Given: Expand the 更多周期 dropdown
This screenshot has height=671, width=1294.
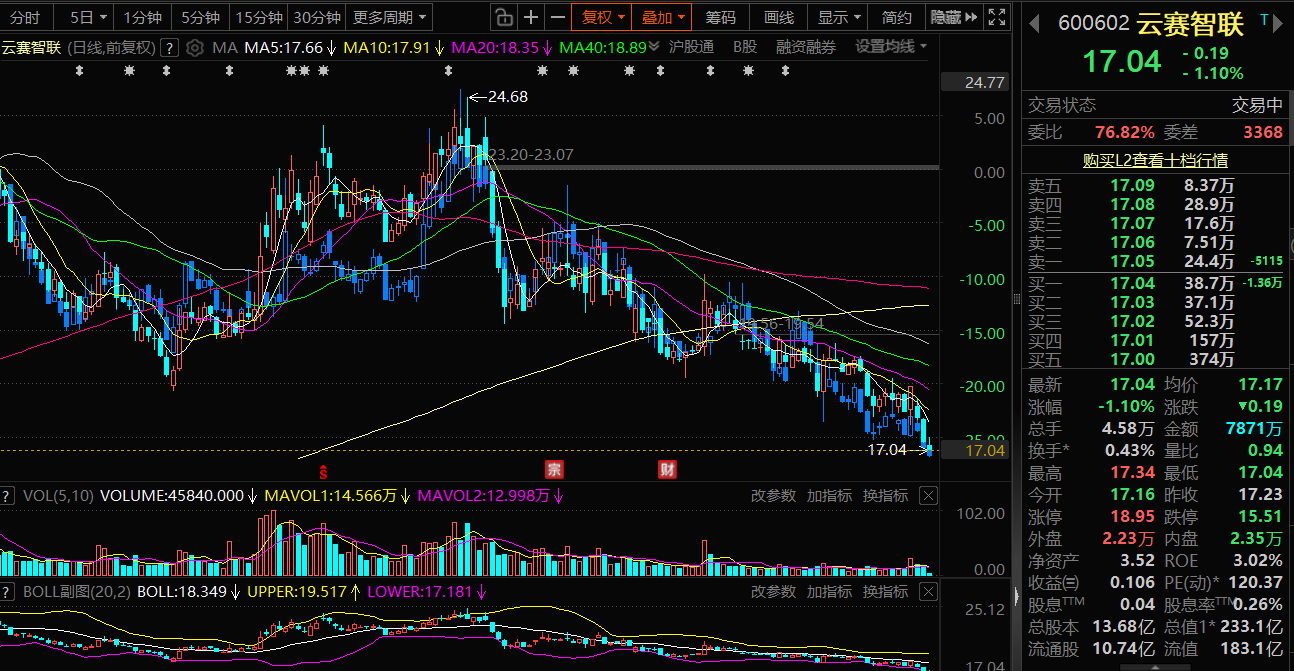Looking at the screenshot, I should point(390,17).
